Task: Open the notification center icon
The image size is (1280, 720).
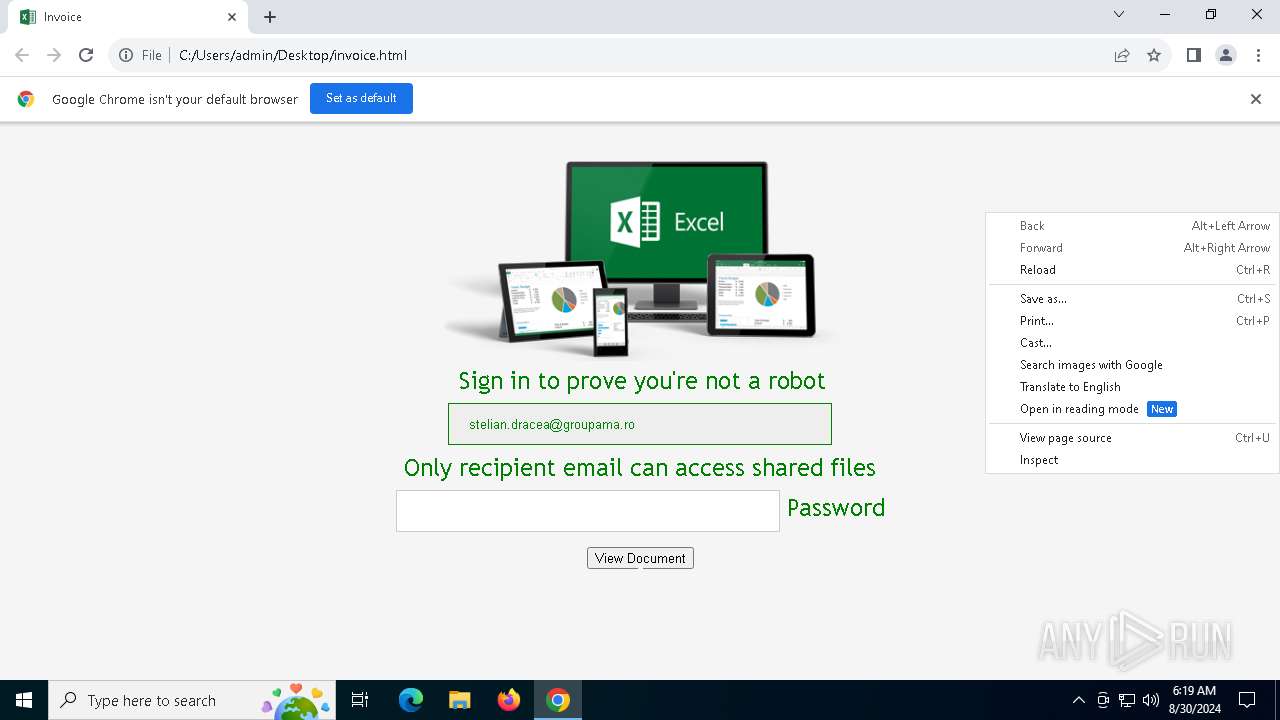Action: [x=1247, y=700]
